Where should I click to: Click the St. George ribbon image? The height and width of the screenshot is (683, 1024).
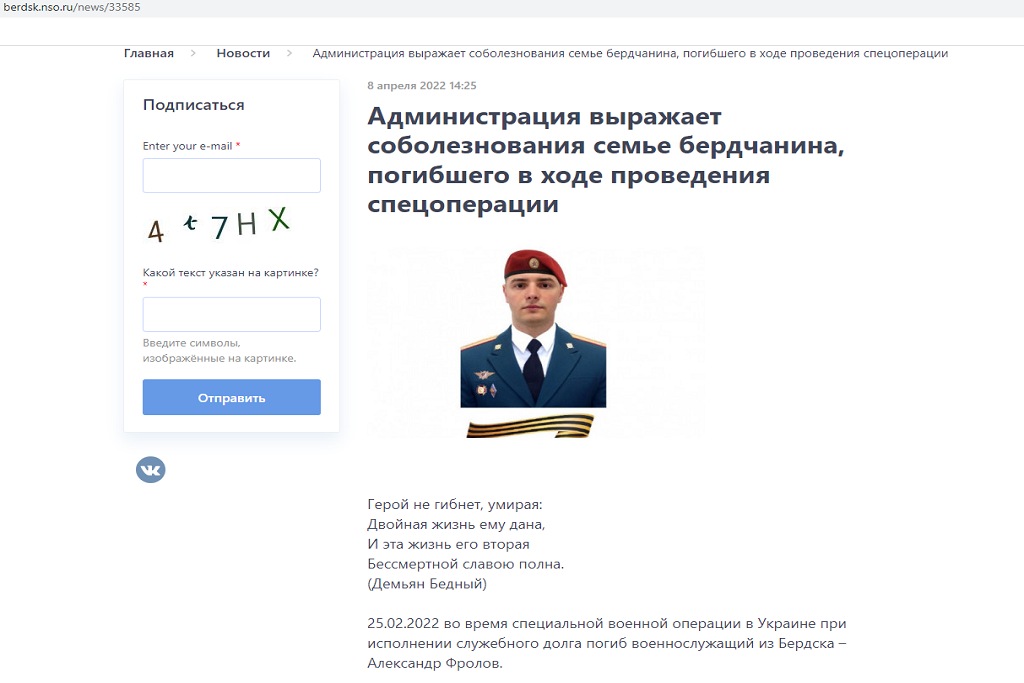[x=530, y=426]
